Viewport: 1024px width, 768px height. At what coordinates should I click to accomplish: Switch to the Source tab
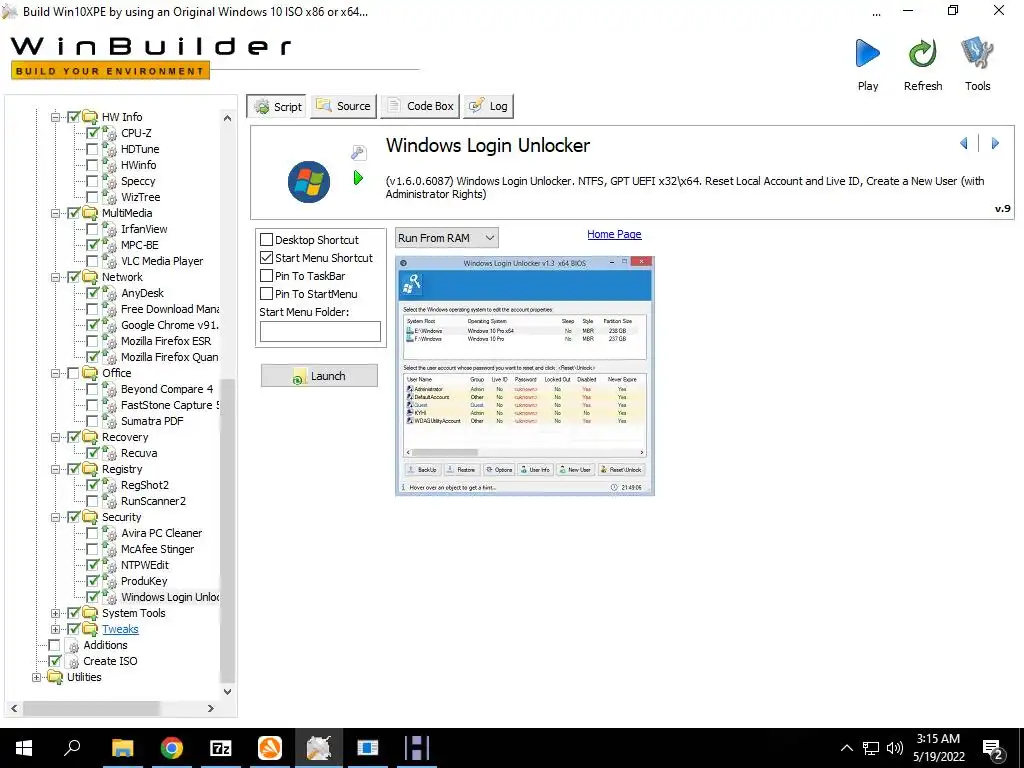tap(344, 106)
